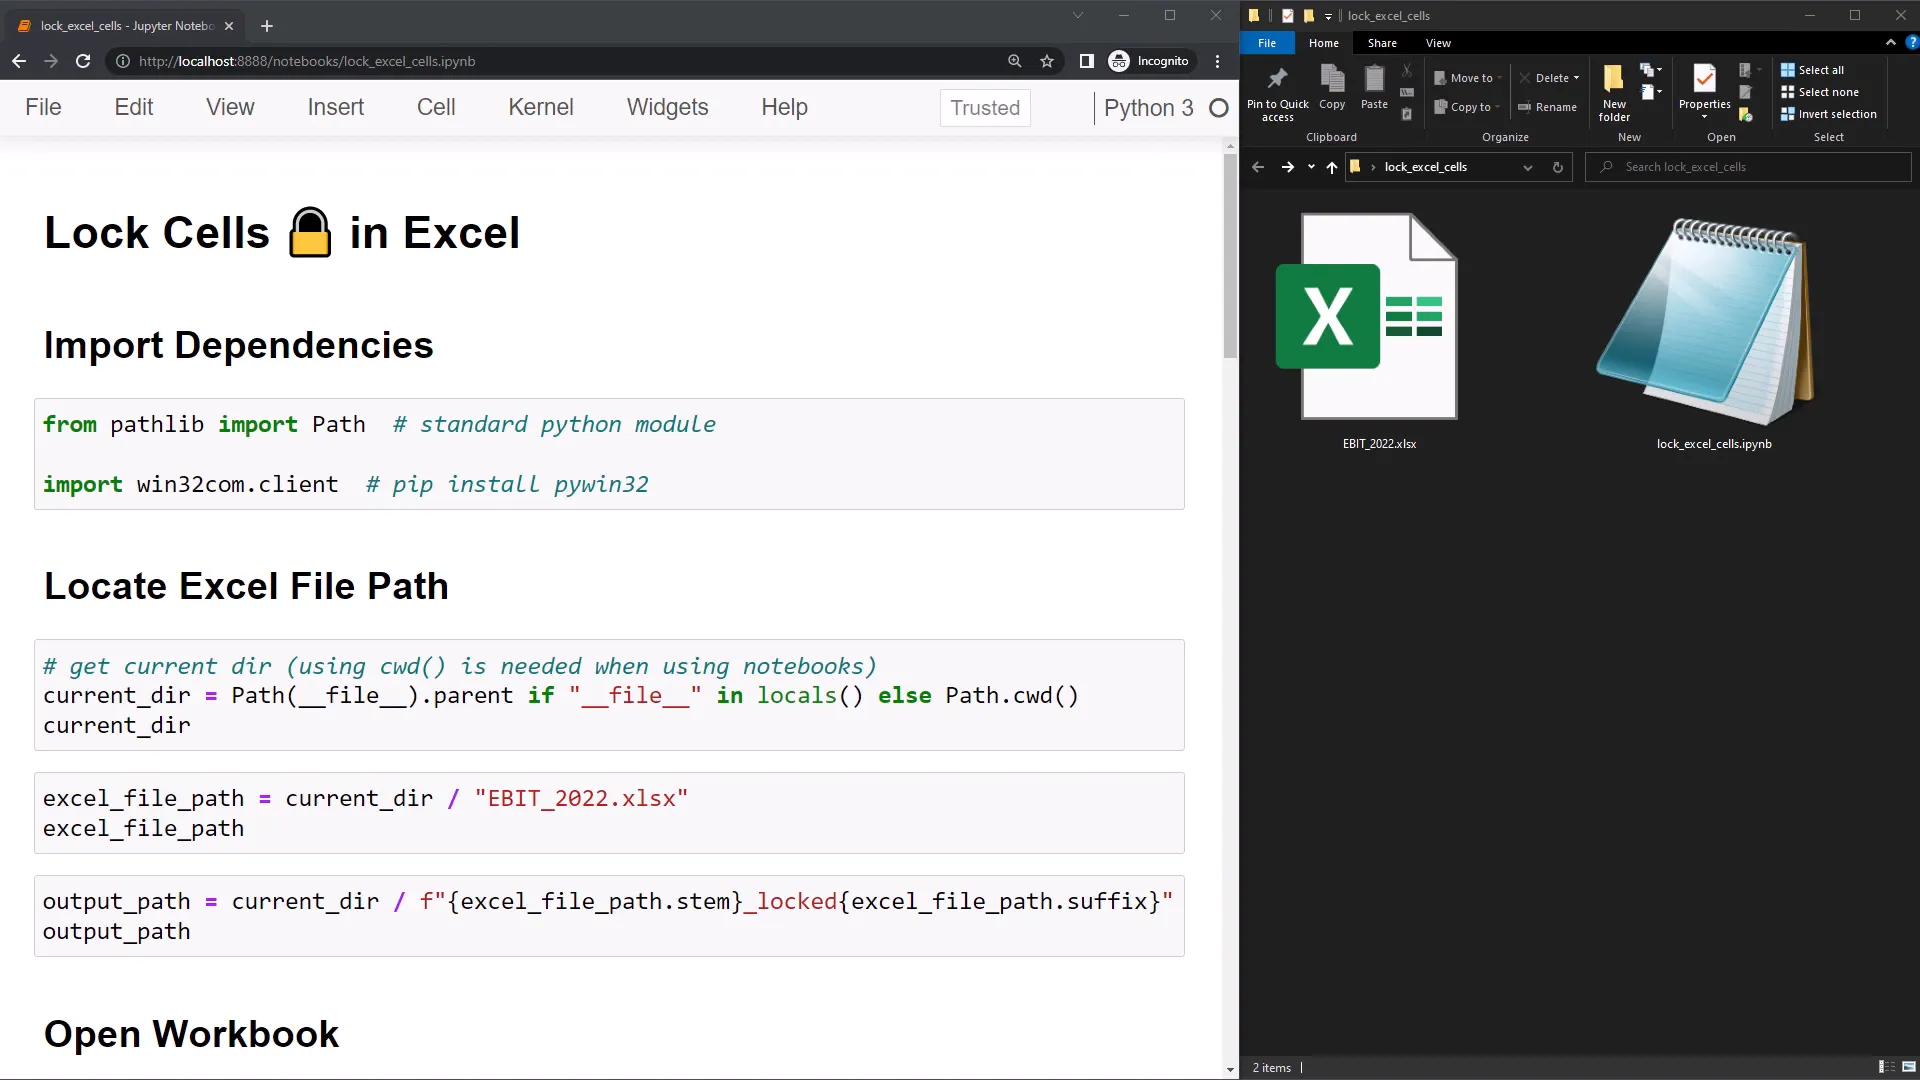Go up one folder level arrow
This screenshot has width=1920, height=1080.
(x=1331, y=167)
